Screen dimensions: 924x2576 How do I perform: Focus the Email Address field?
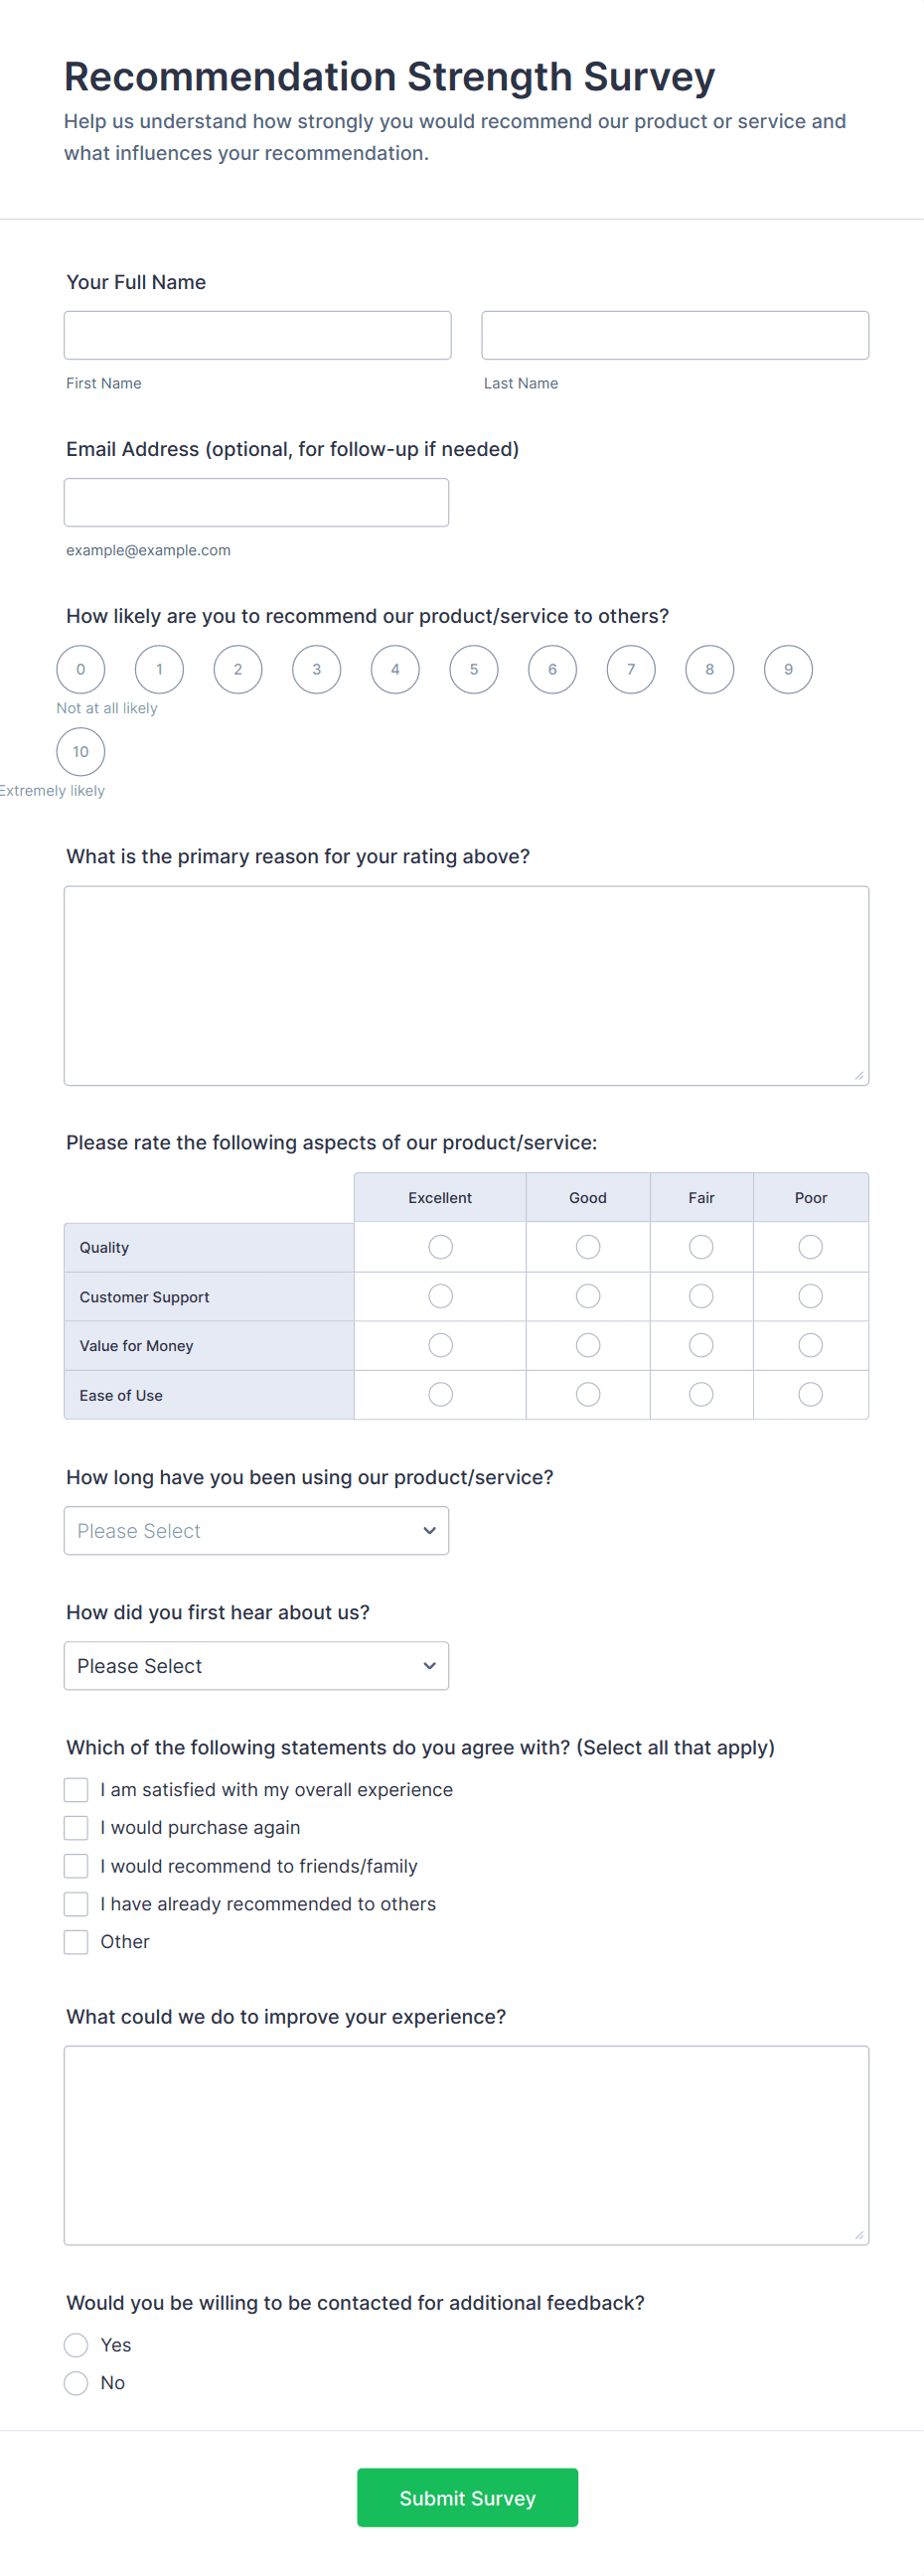click(256, 502)
